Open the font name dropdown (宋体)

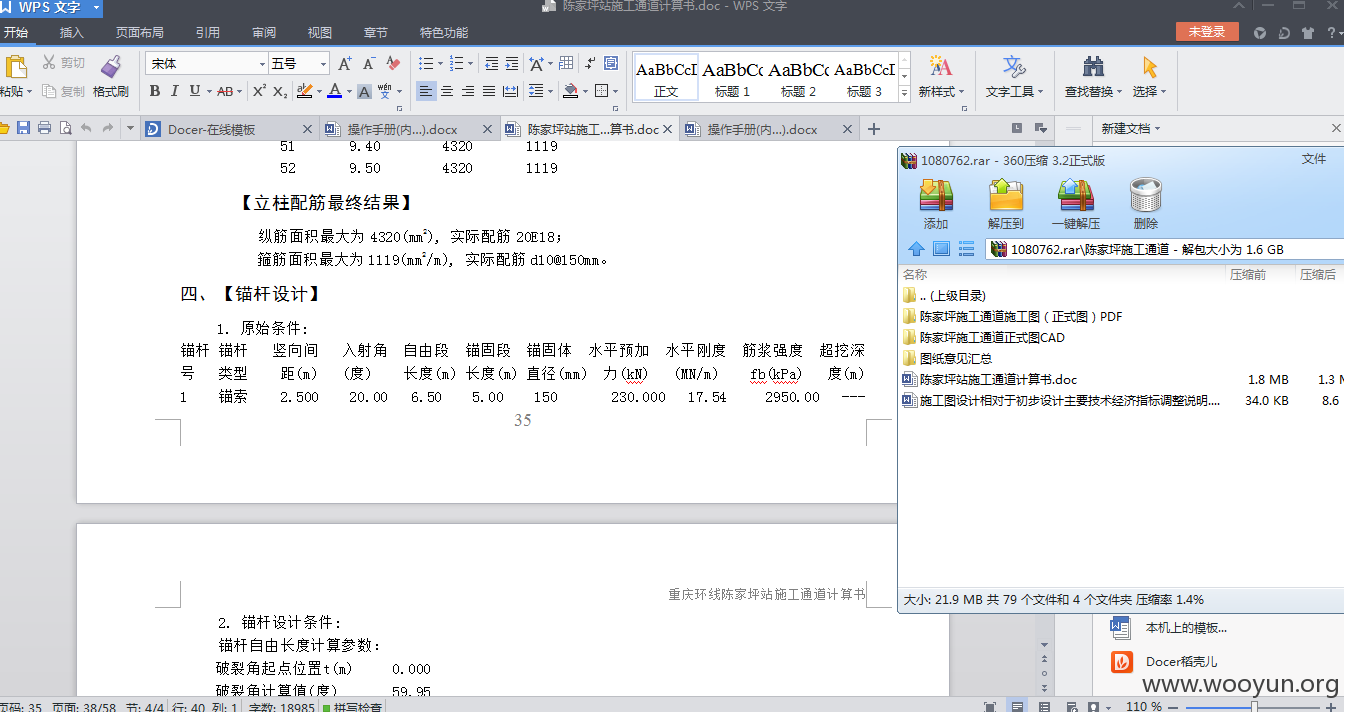tap(262, 64)
